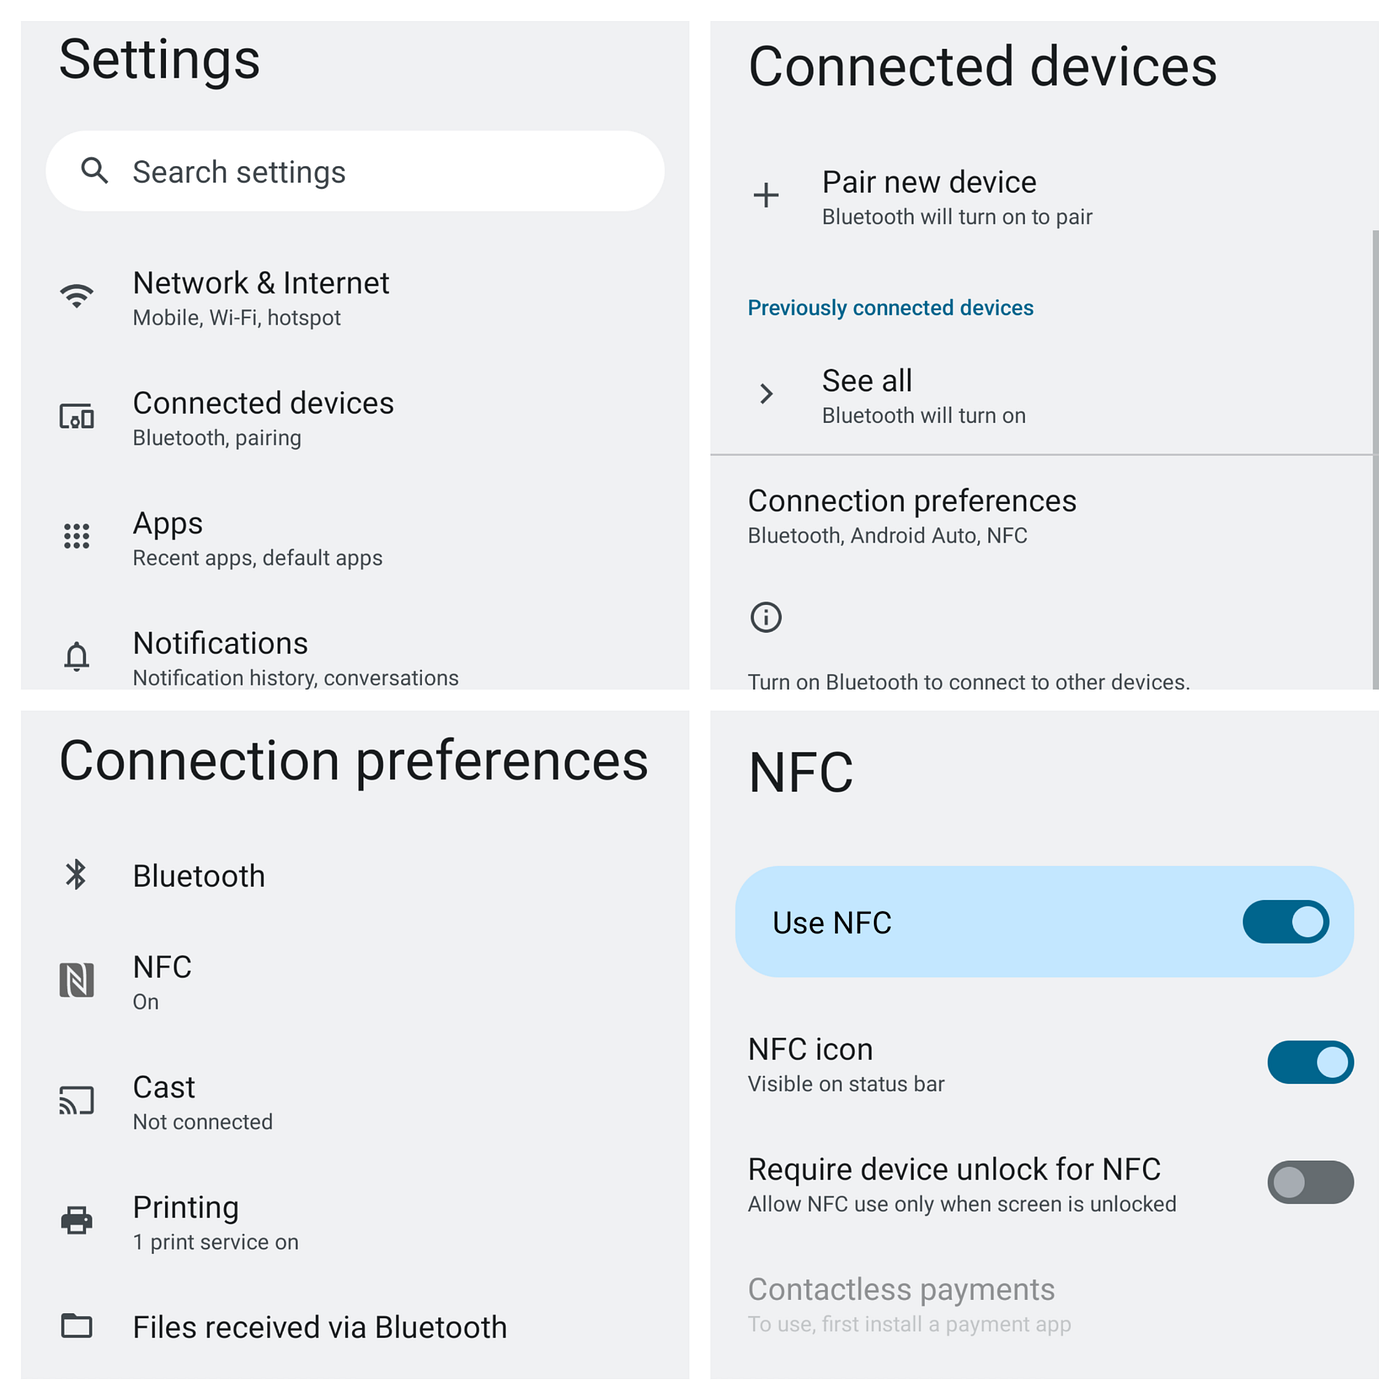The height and width of the screenshot is (1400, 1400).
Task: Click the Connected devices panel scrollbar
Action: click(1375, 459)
